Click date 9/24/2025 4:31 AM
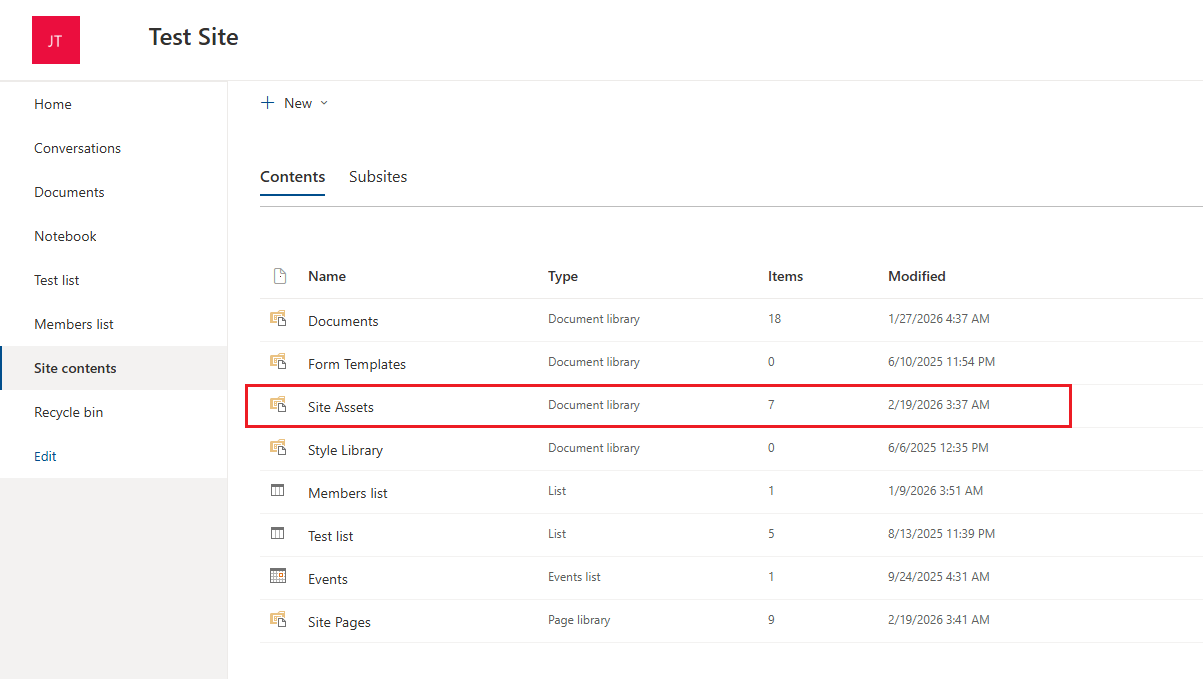 (939, 577)
